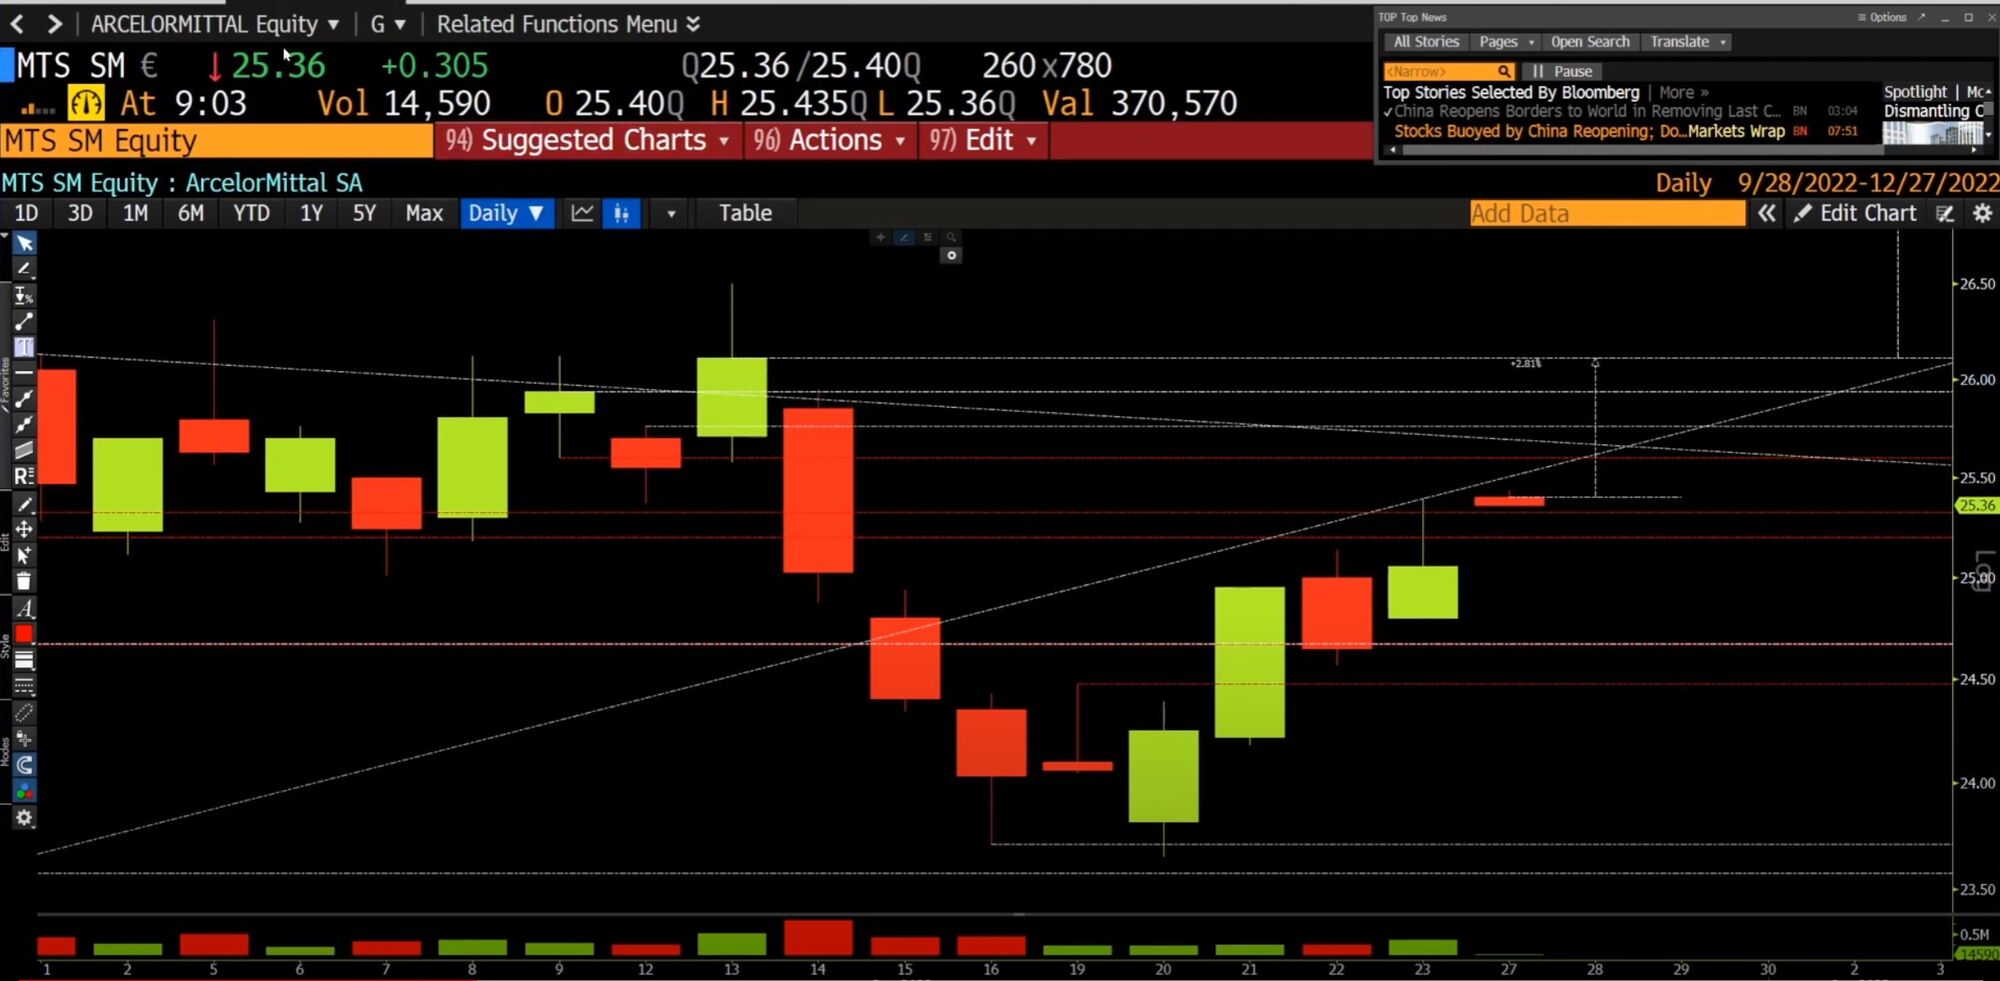Select the 1D time range

coord(26,213)
